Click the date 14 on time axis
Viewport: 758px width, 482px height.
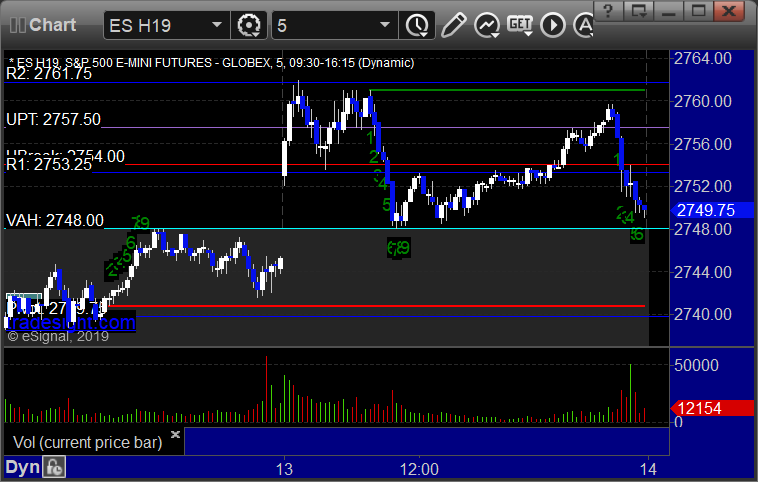click(x=648, y=469)
